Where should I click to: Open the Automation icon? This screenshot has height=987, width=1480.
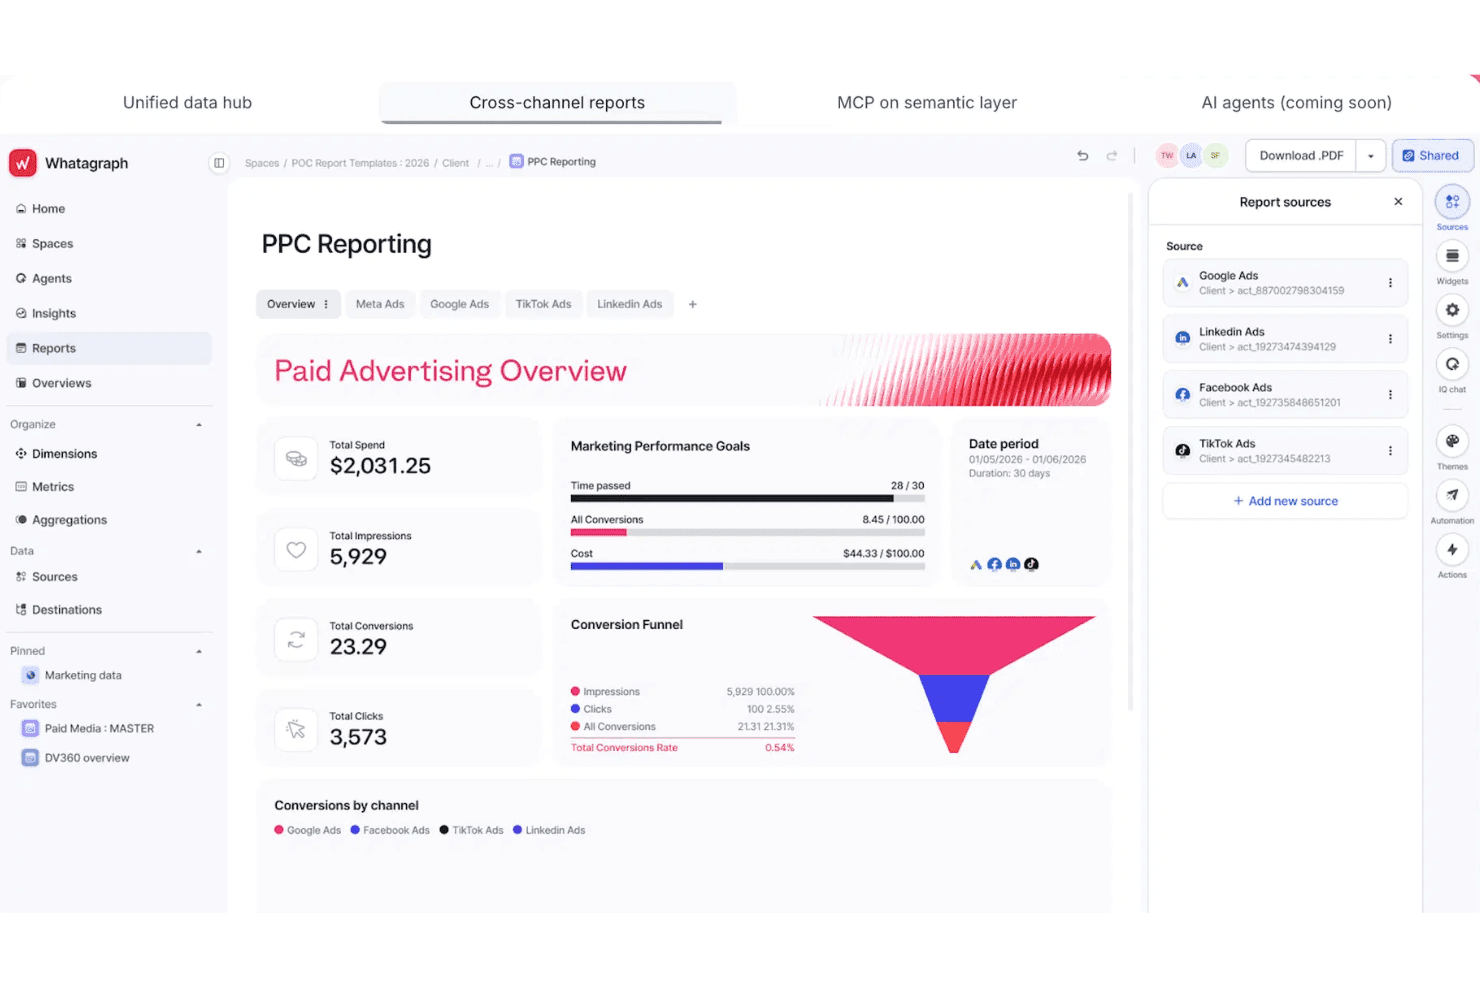[x=1452, y=495]
